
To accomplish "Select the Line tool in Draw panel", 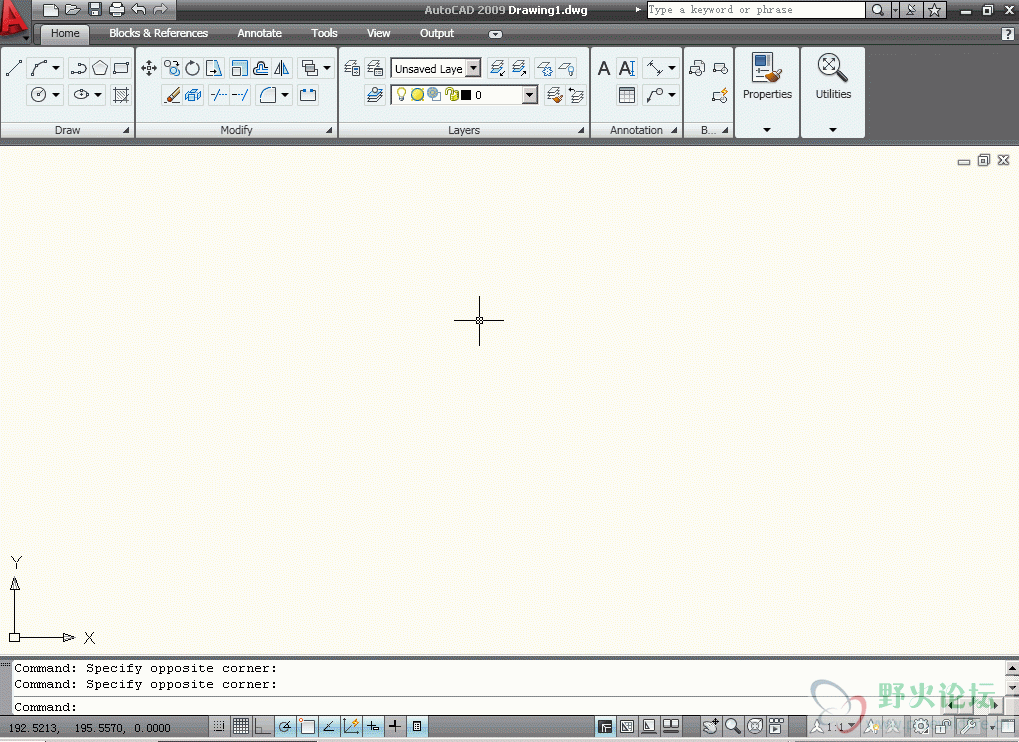I will [x=14, y=68].
